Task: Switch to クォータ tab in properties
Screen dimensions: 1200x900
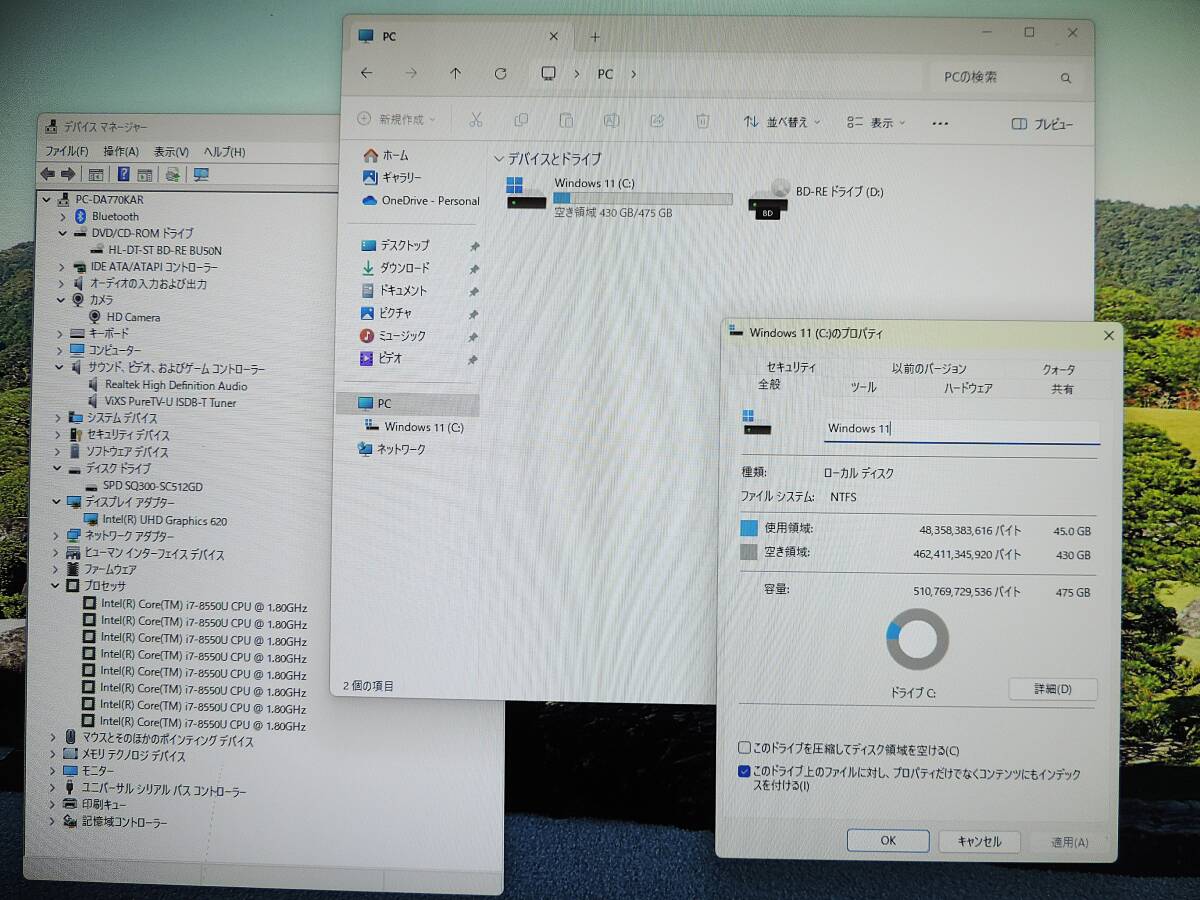Action: [x=1059, y=369]
